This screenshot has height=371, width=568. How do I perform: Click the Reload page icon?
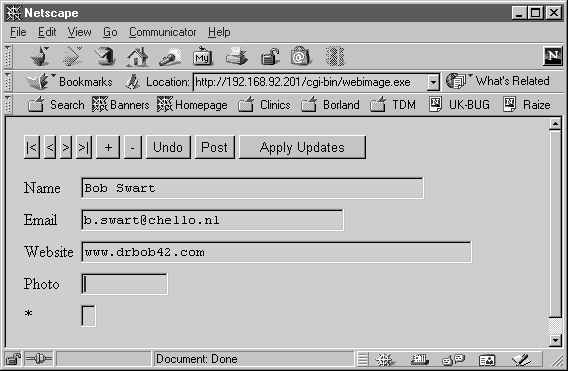105,57
